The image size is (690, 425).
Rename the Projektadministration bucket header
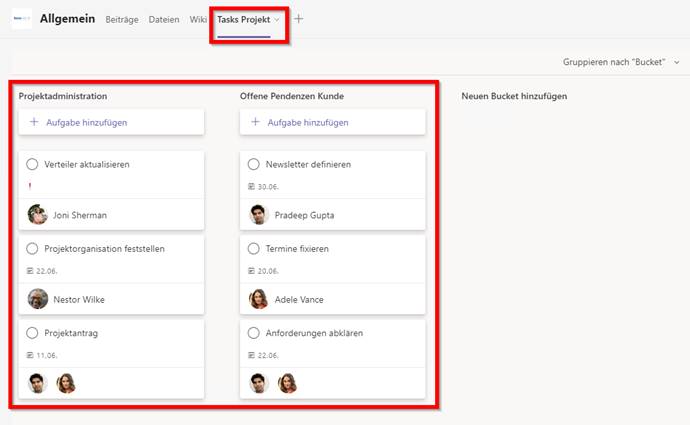tap(63, 96)
